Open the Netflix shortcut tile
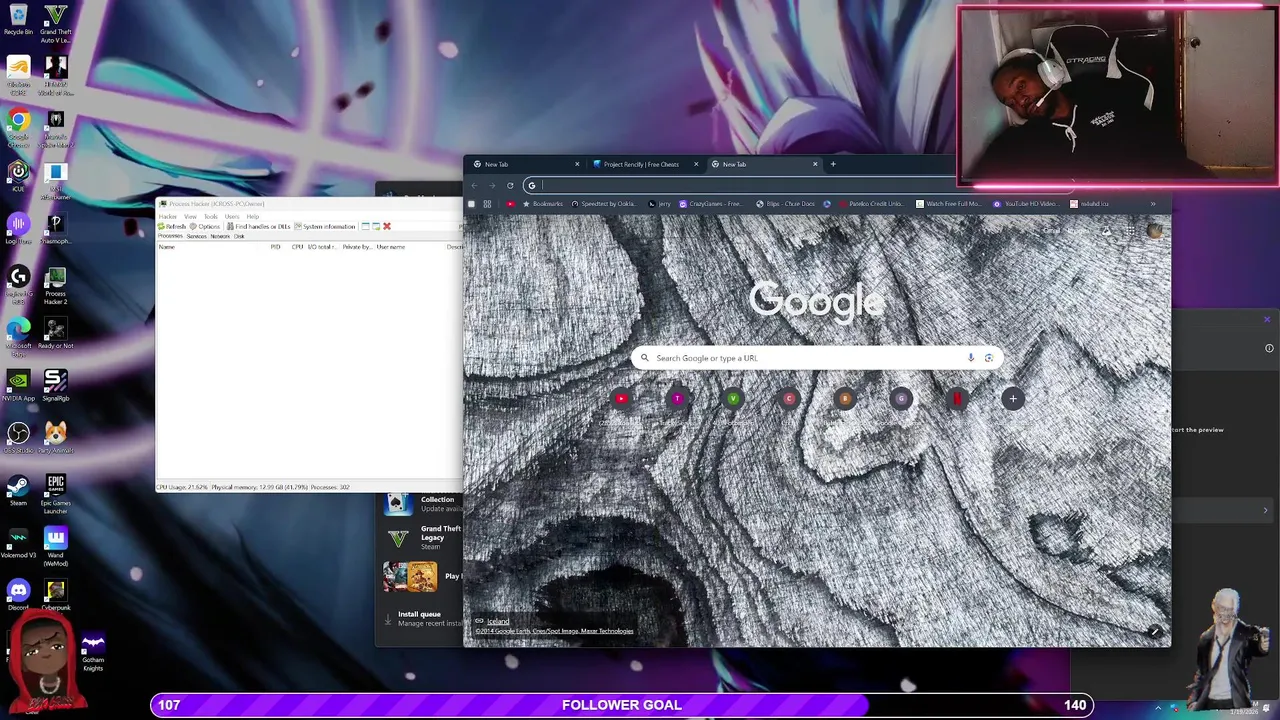 point(957,399)
